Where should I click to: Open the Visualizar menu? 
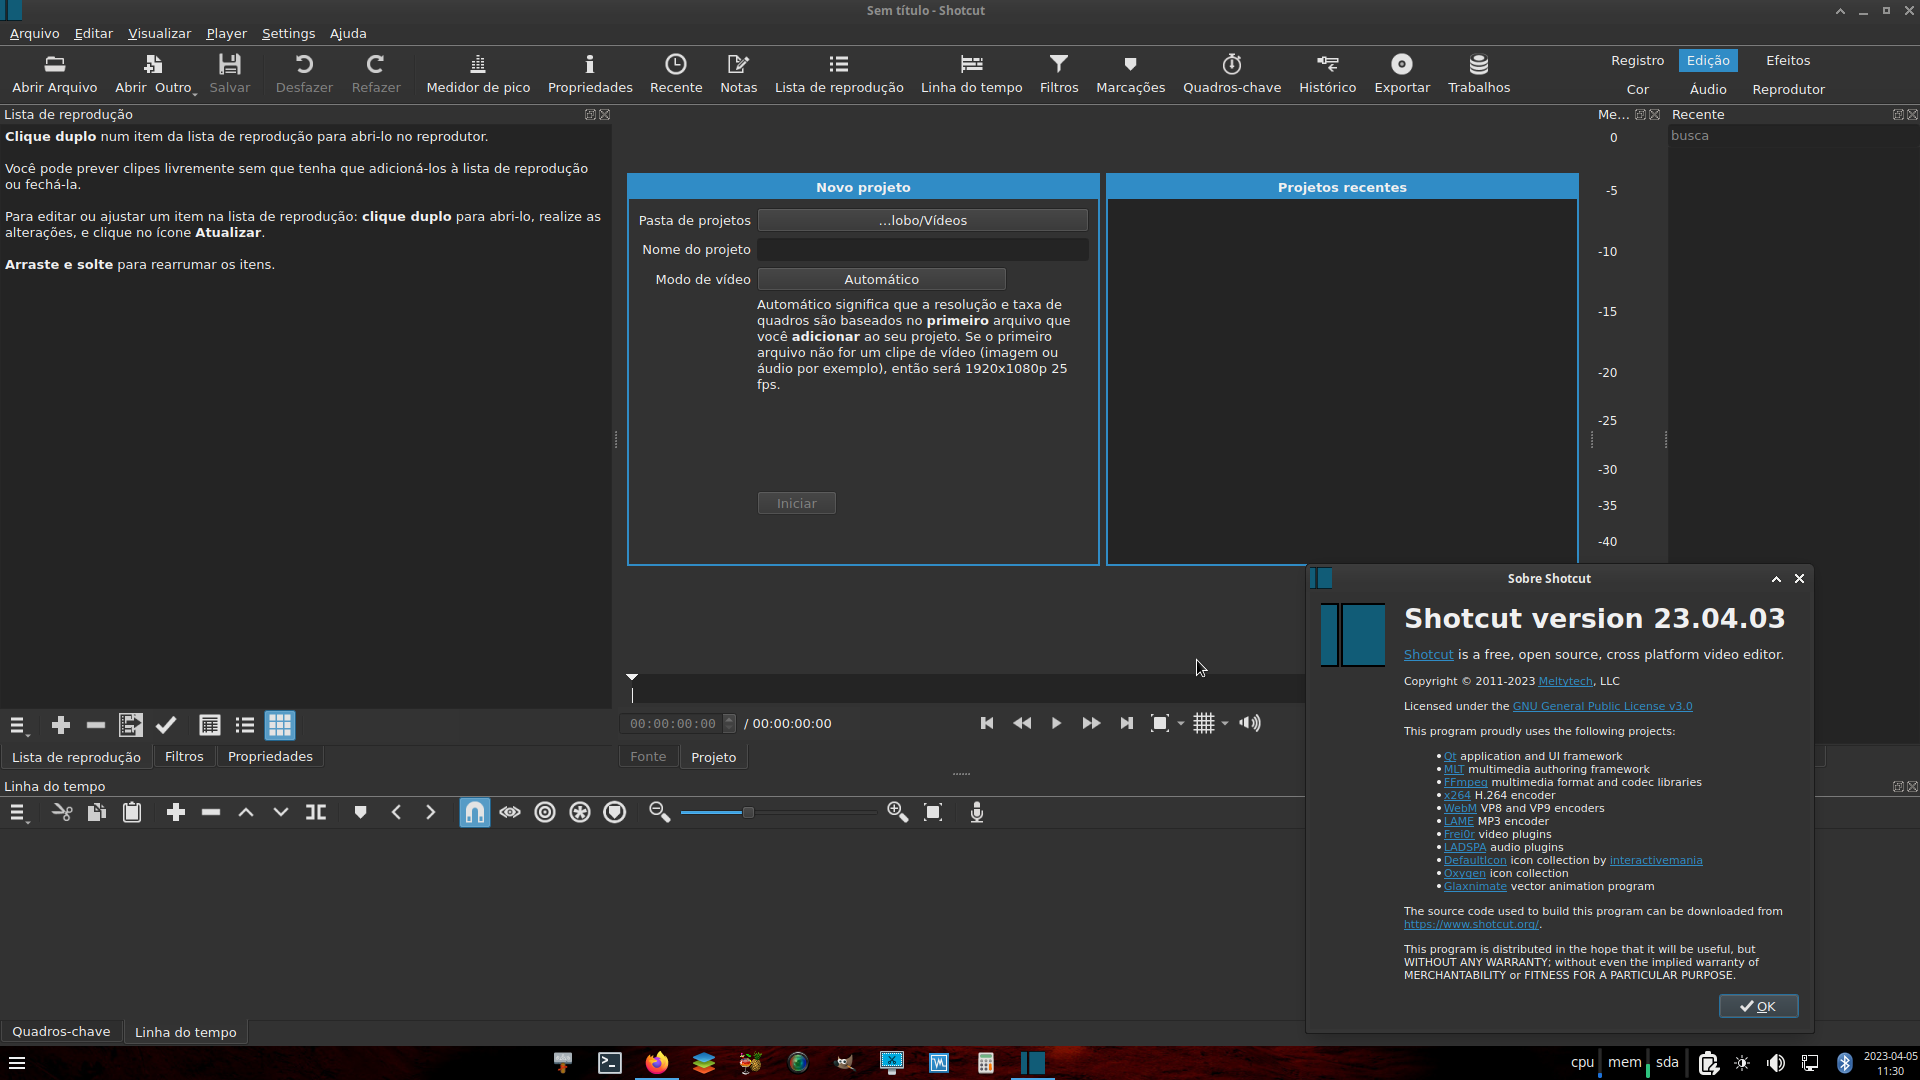pyautogui.click(x=159, y=33)
